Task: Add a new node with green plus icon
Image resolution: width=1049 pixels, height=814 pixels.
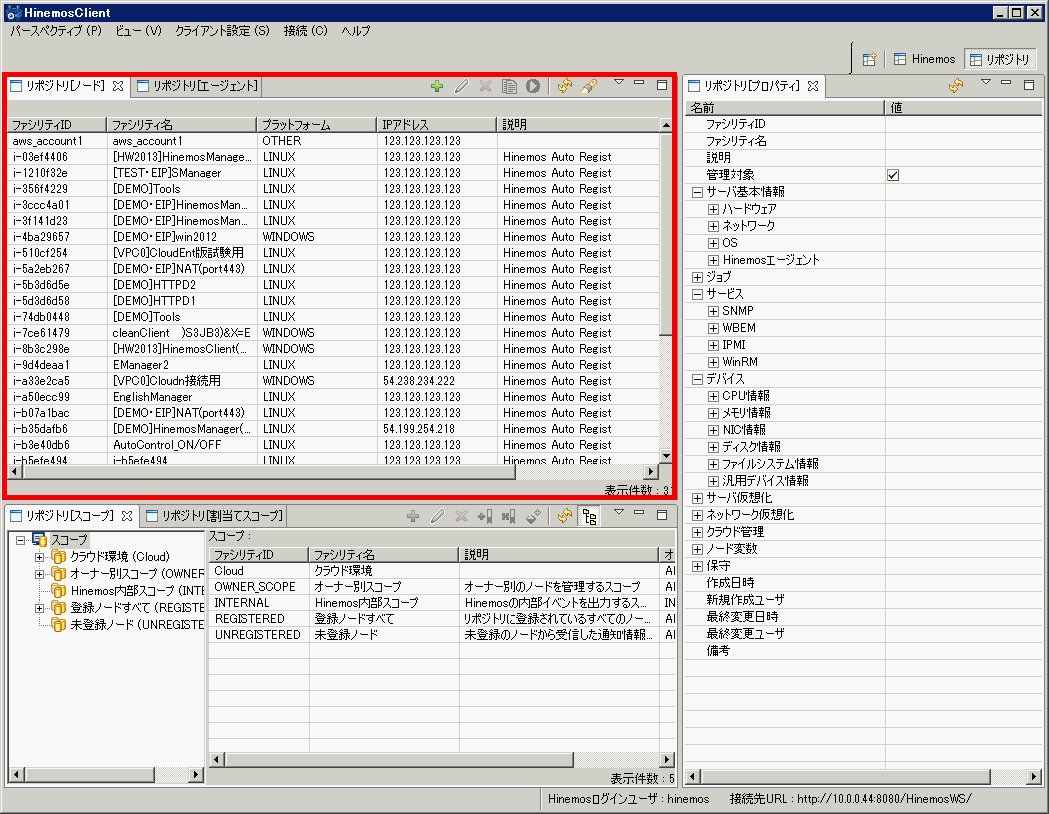Action: click(x=437, y=86)
